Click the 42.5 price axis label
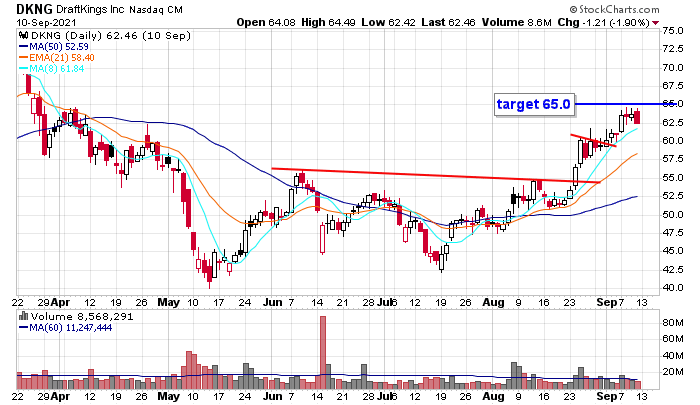 pyautogui.click(x=673, y=269)
